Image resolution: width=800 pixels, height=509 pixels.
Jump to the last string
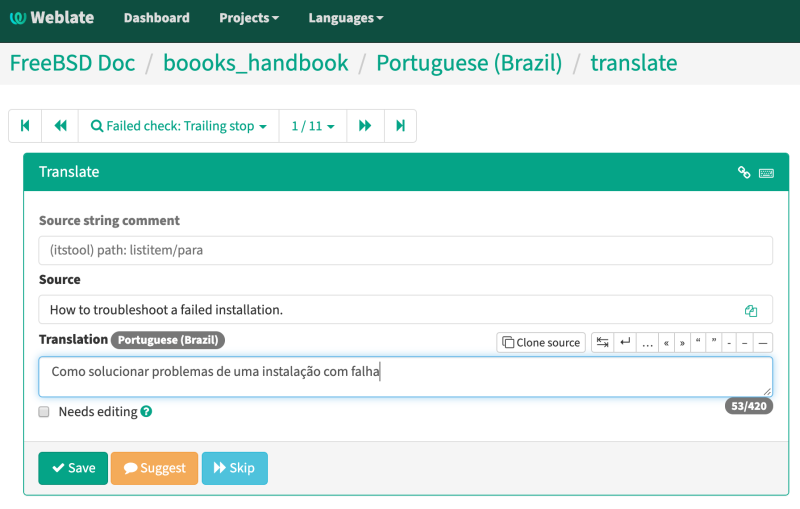[x=401, y=126]
